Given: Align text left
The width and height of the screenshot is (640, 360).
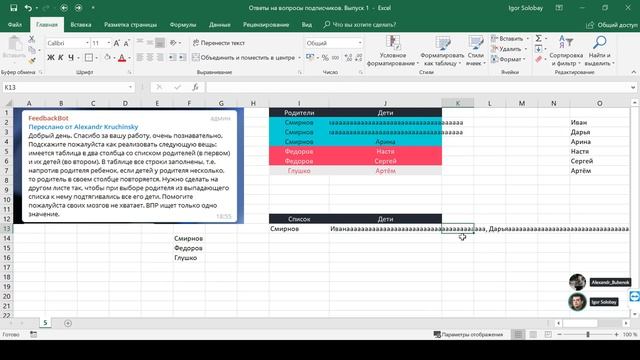Looking at the screenshot, I should coord(140,58).
